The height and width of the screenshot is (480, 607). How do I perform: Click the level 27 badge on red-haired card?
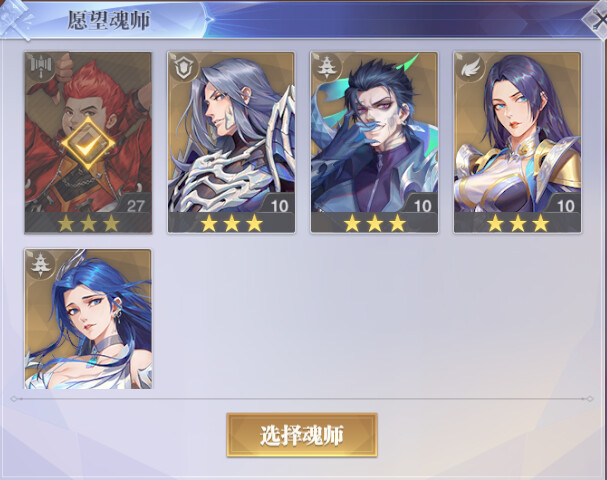tap(134, 204)
